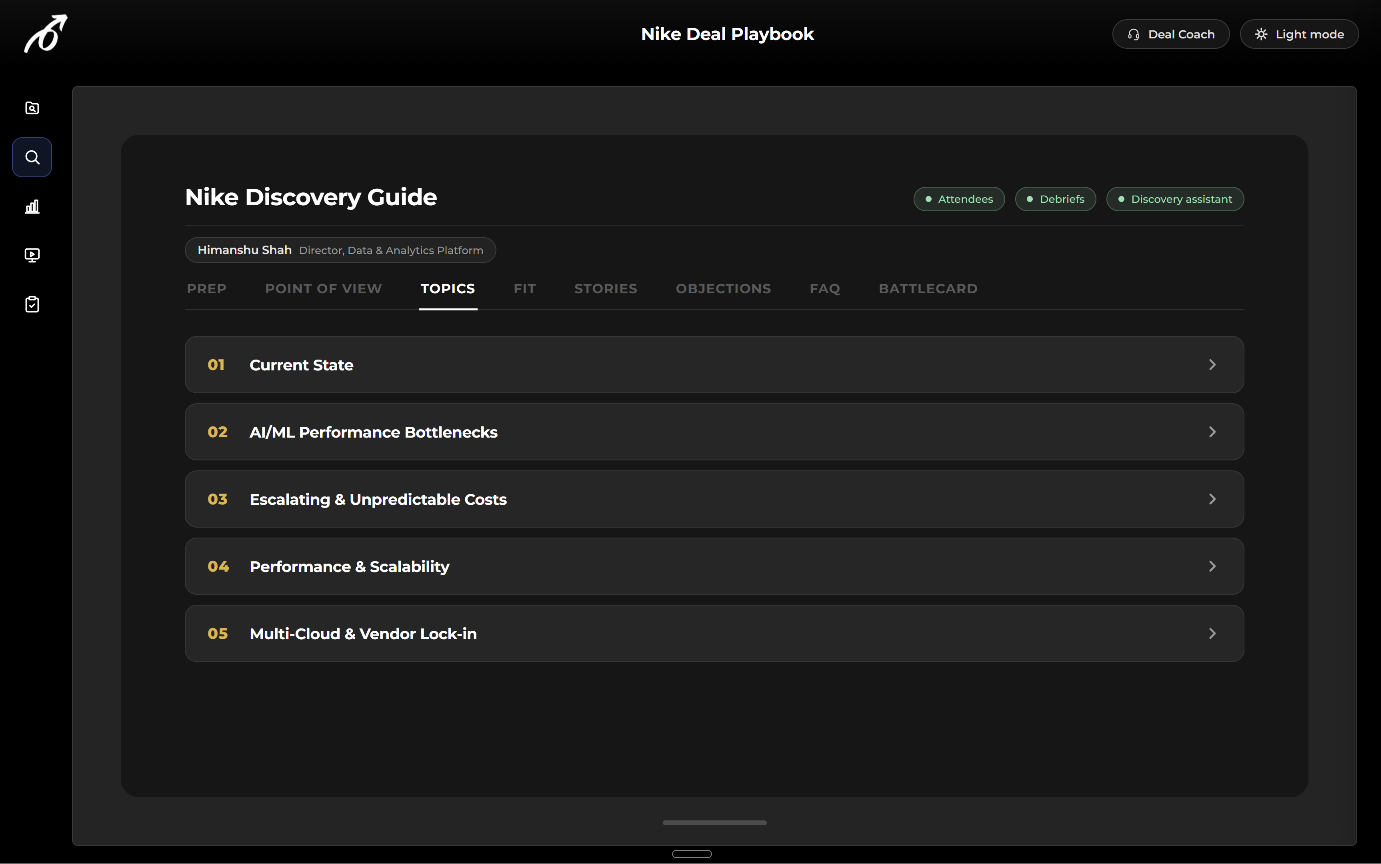This screenshot has height=864, width=1381.
Task: Open the video presentation sidebar icon
Action: [32, 255]
